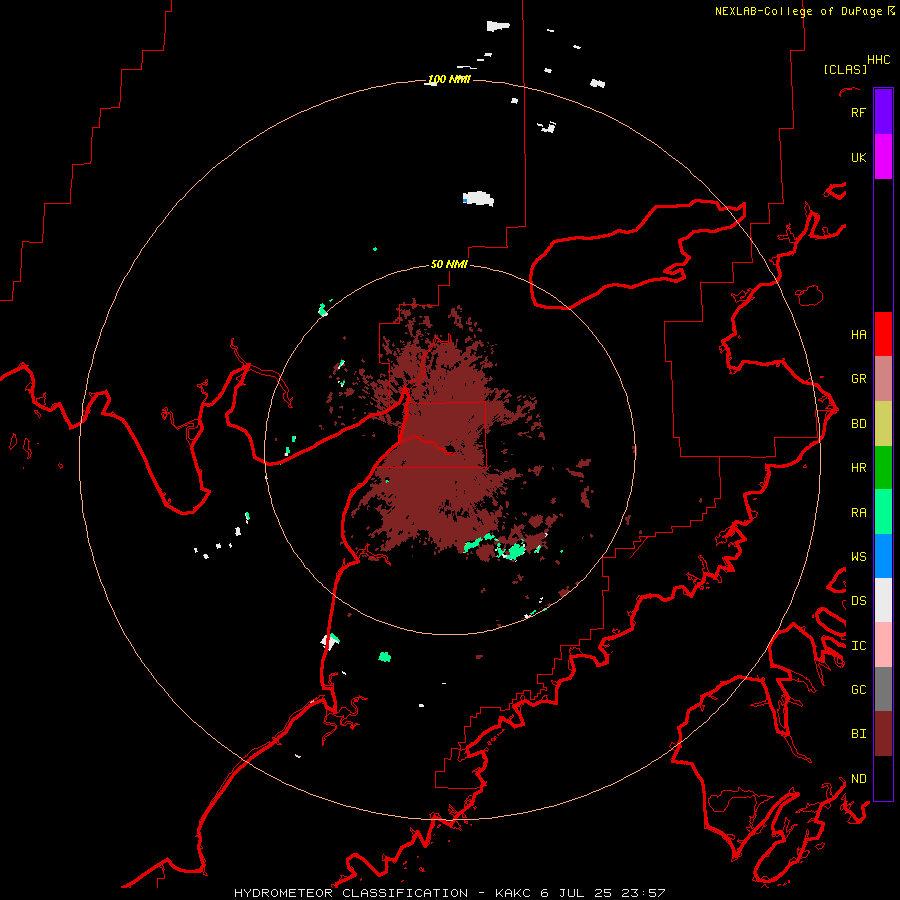Click the WS blue legend swatch

(x=883, y=556)
